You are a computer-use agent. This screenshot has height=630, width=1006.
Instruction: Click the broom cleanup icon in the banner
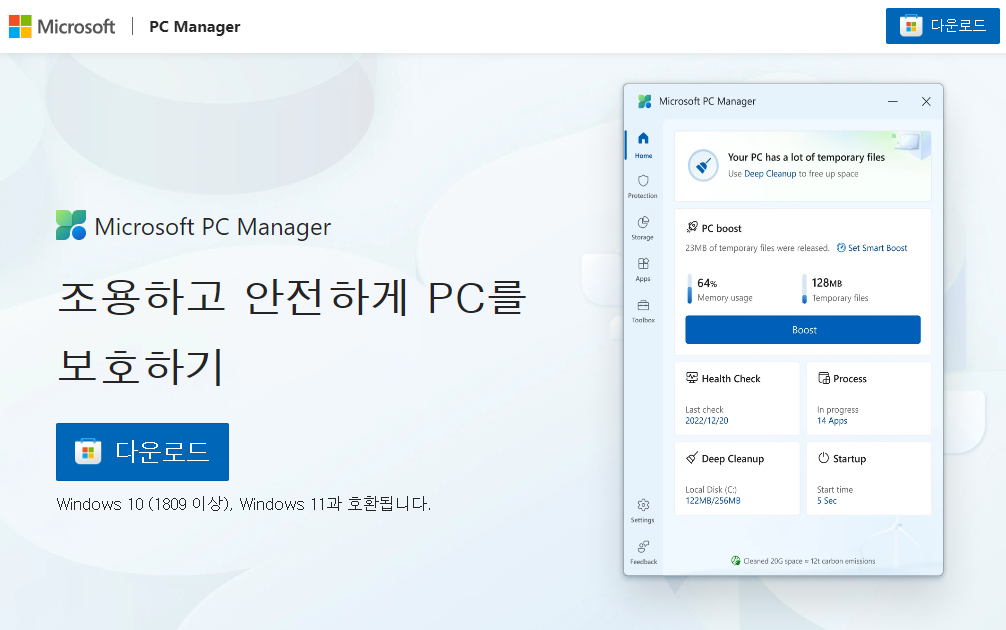tap(703, 165)
